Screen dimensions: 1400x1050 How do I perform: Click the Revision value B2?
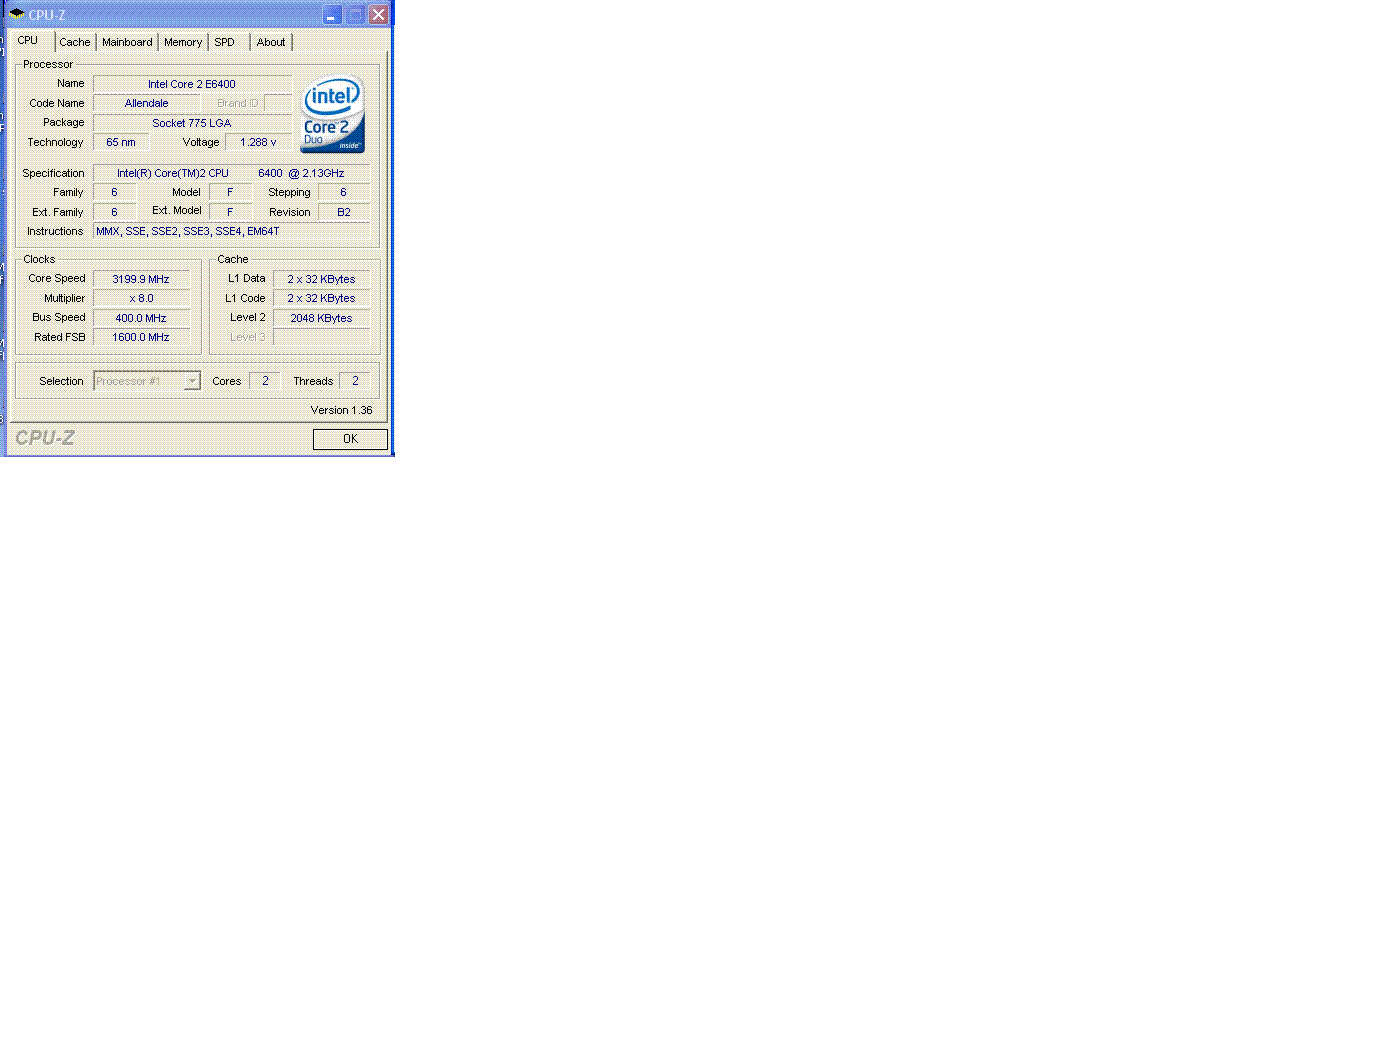(x=344, y=212)
